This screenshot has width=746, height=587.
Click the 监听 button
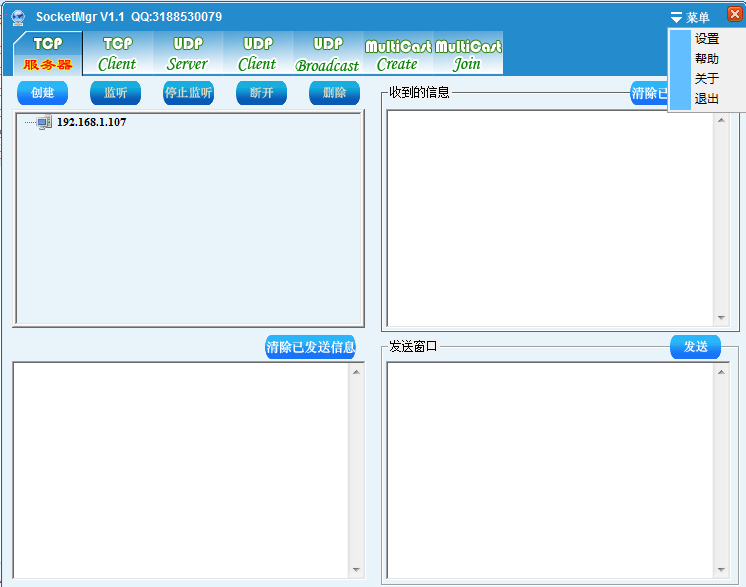(115, 93)
